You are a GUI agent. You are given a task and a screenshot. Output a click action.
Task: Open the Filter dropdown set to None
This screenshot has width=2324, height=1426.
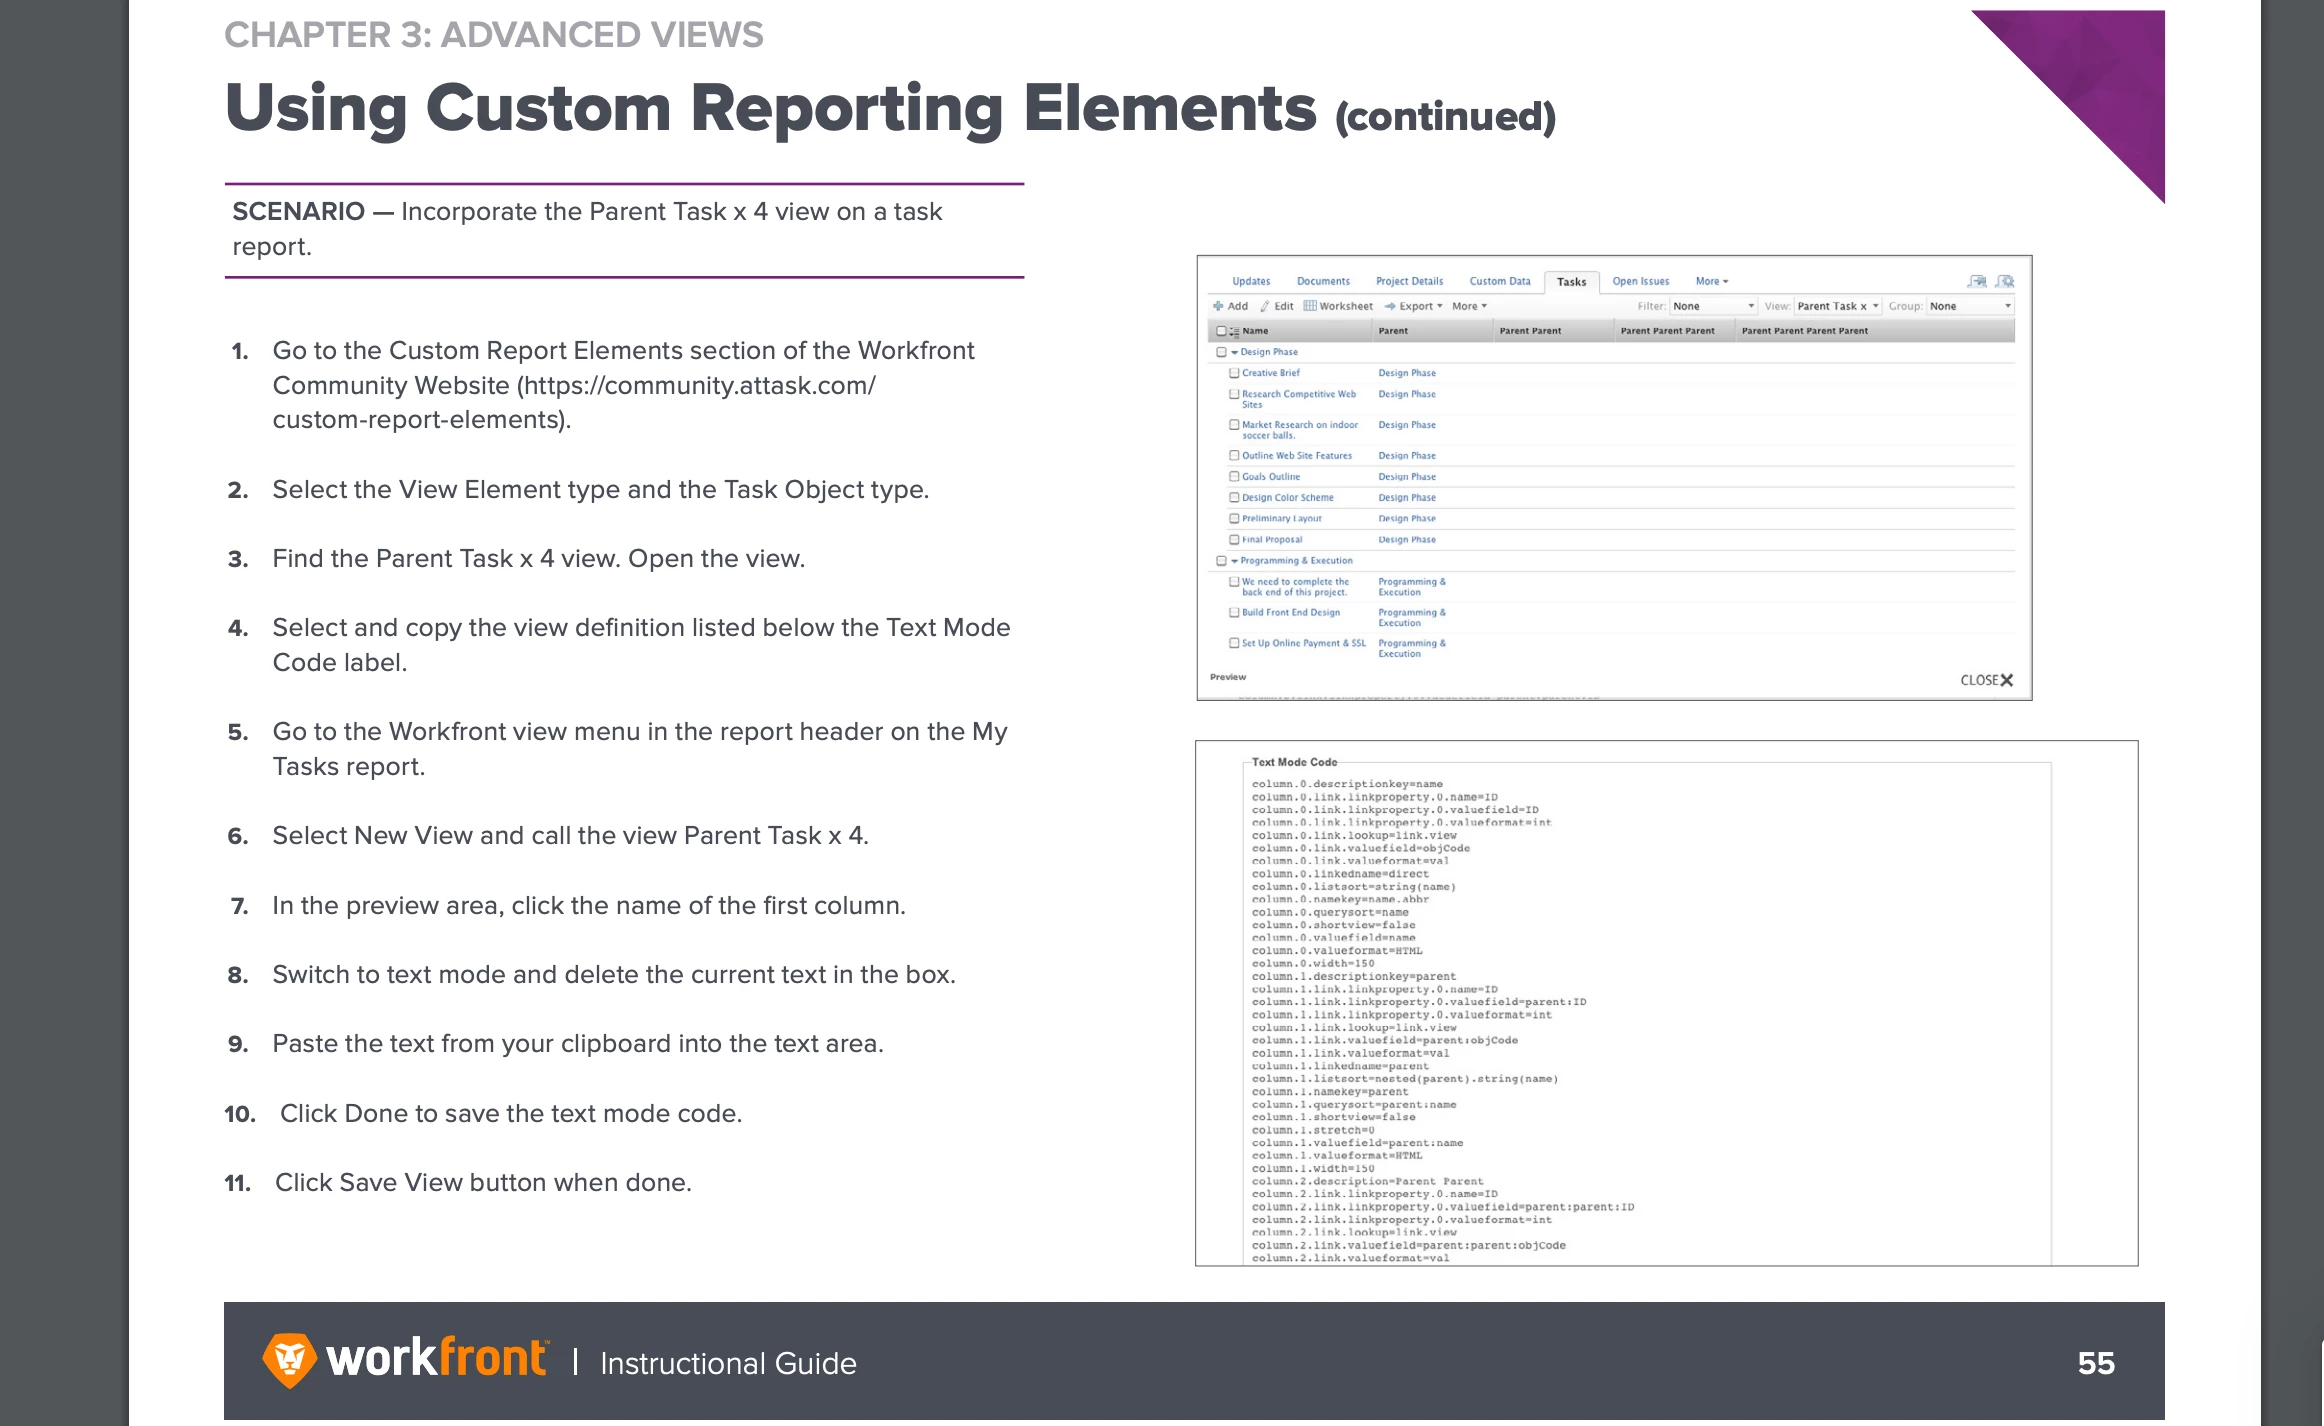tap(1713, 306)
